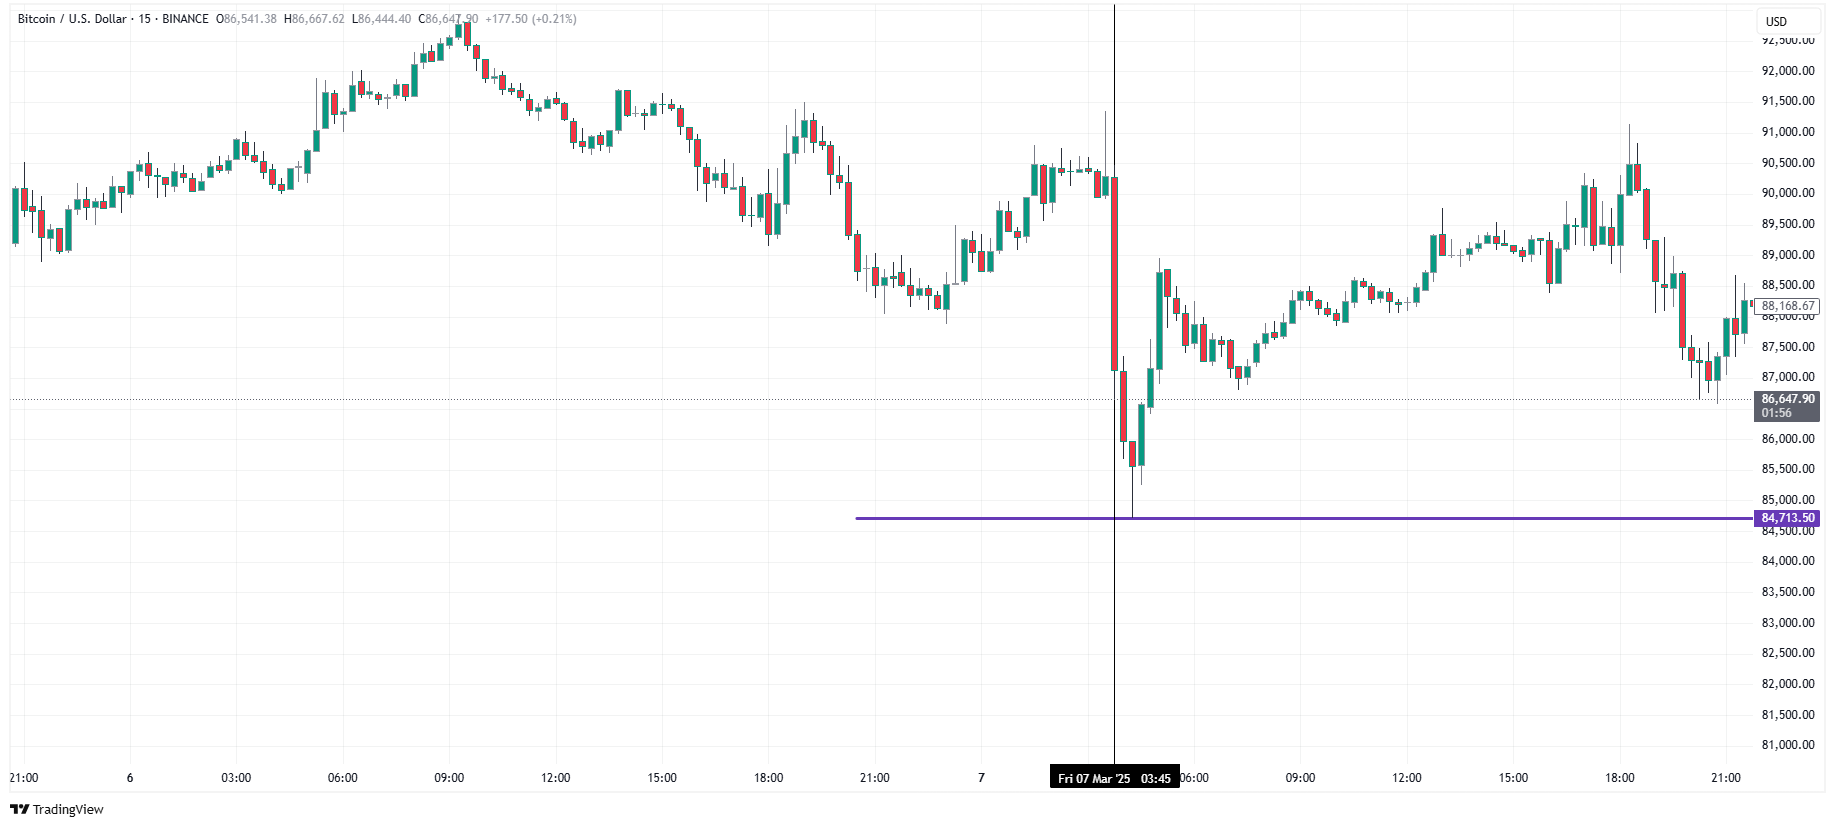Screen dimensions: 1835x827
Task: Click the 90,000.00 price axis label
Action: click(x=1787, y=193)
